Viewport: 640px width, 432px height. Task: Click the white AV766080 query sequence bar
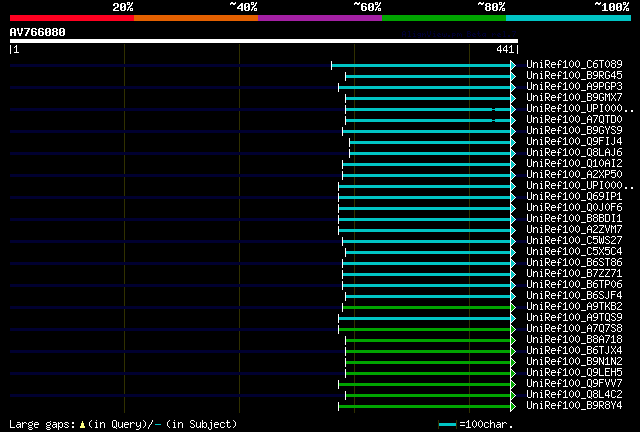pos(264,41)
